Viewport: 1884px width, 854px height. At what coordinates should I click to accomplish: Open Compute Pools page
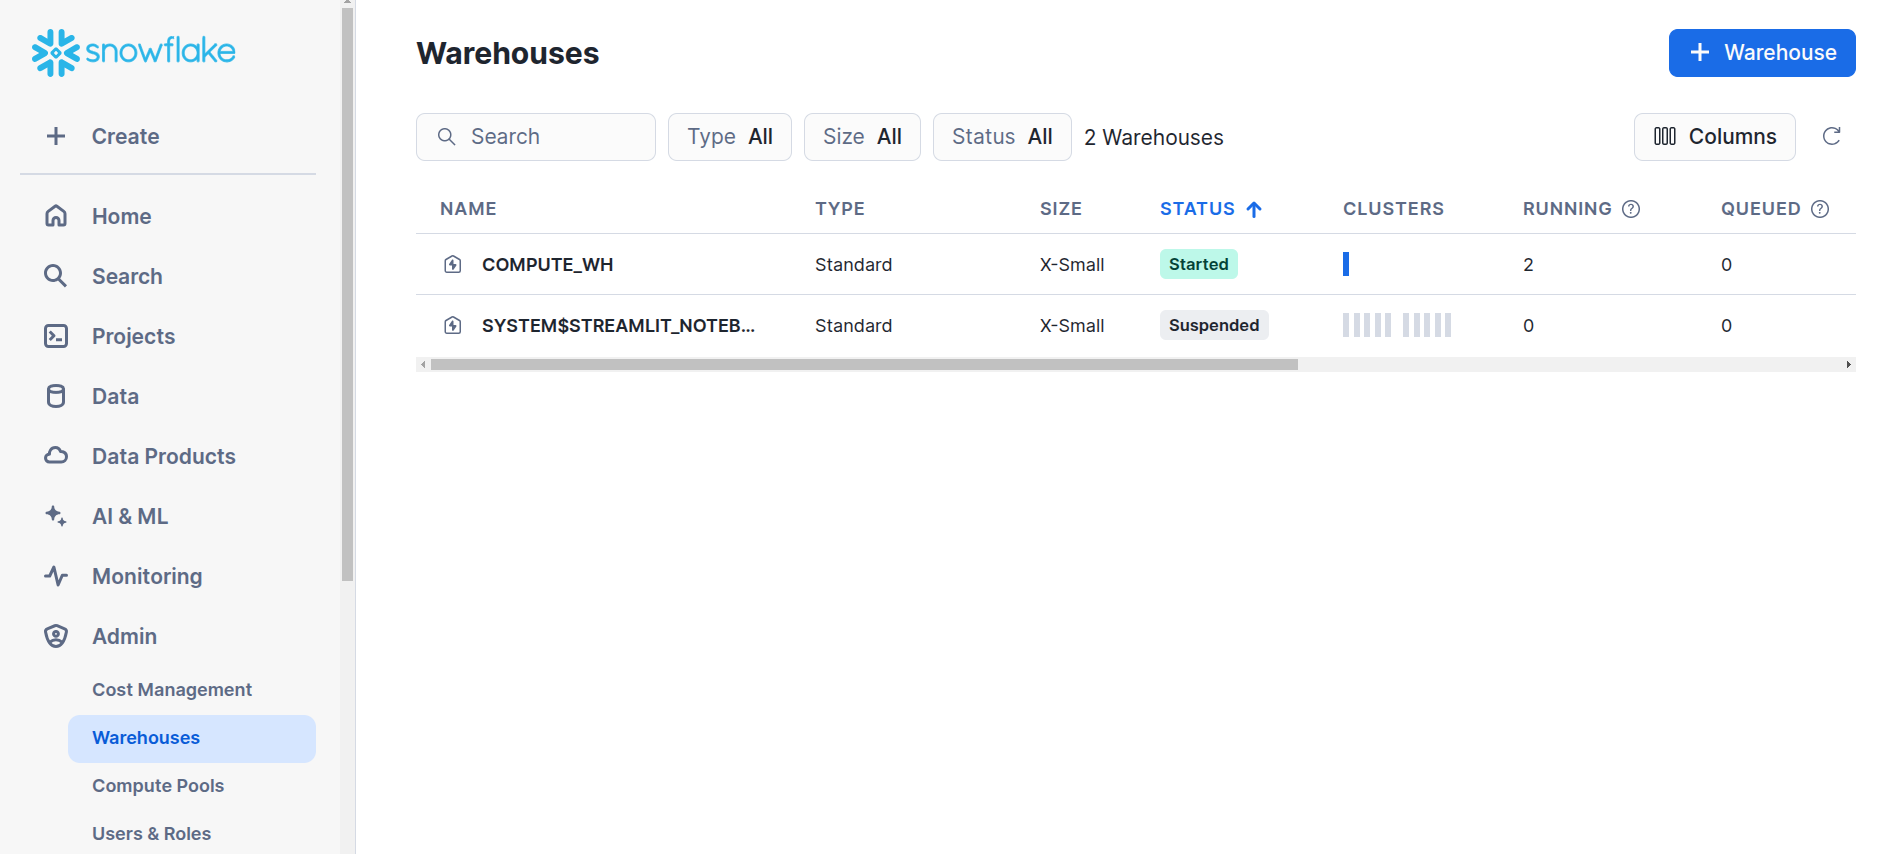pos(158,786)
